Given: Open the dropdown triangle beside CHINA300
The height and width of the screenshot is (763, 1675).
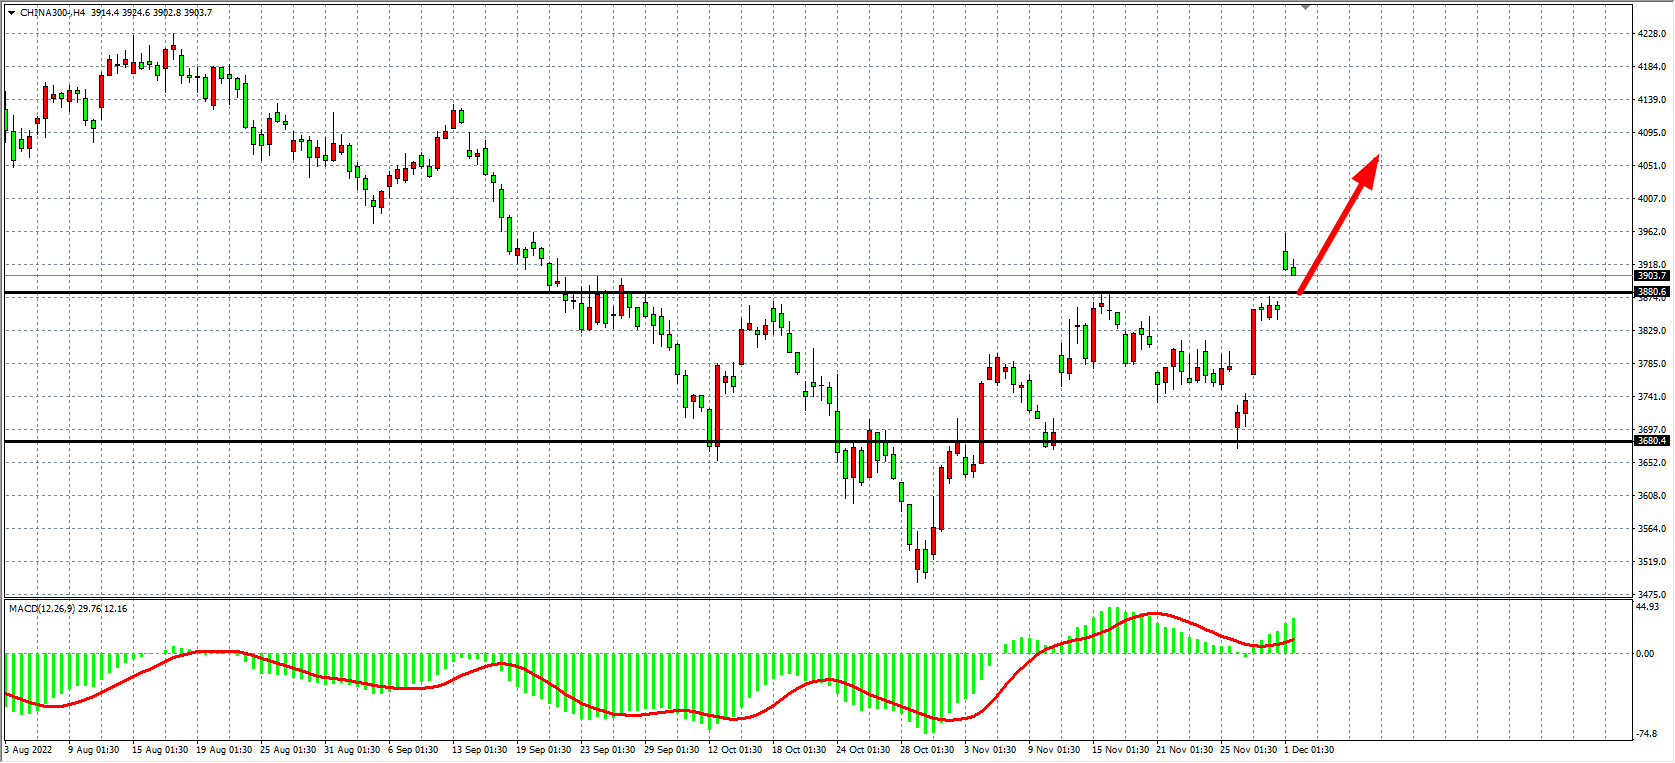Looking at the screenshot, I should [x=11, y=13].
